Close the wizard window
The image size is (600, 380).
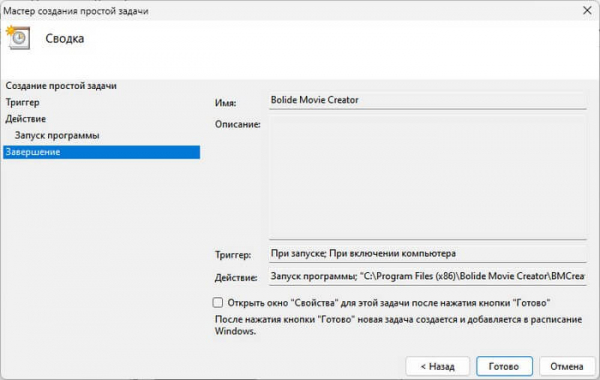tap(587, 10)
